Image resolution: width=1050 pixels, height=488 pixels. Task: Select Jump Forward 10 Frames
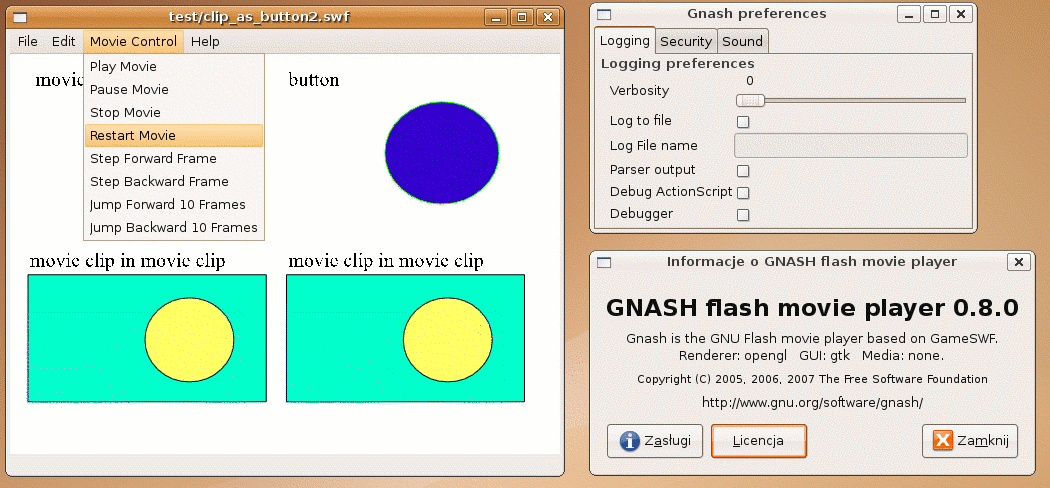coord(173,204)
